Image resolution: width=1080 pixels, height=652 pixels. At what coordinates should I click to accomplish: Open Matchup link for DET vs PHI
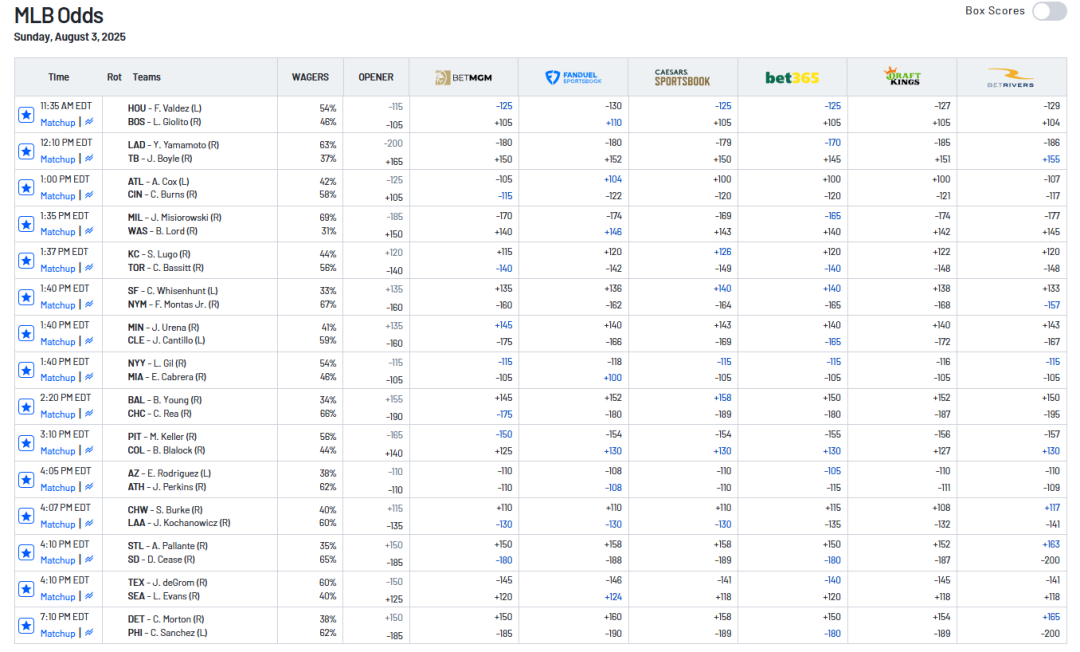(x=58, y=633)
